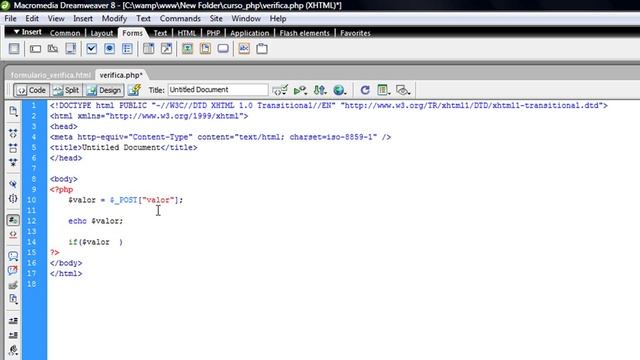Screen dimensions: 640x360
Task: Switch to the Application insert tab
Action: [x=249, y=33]
